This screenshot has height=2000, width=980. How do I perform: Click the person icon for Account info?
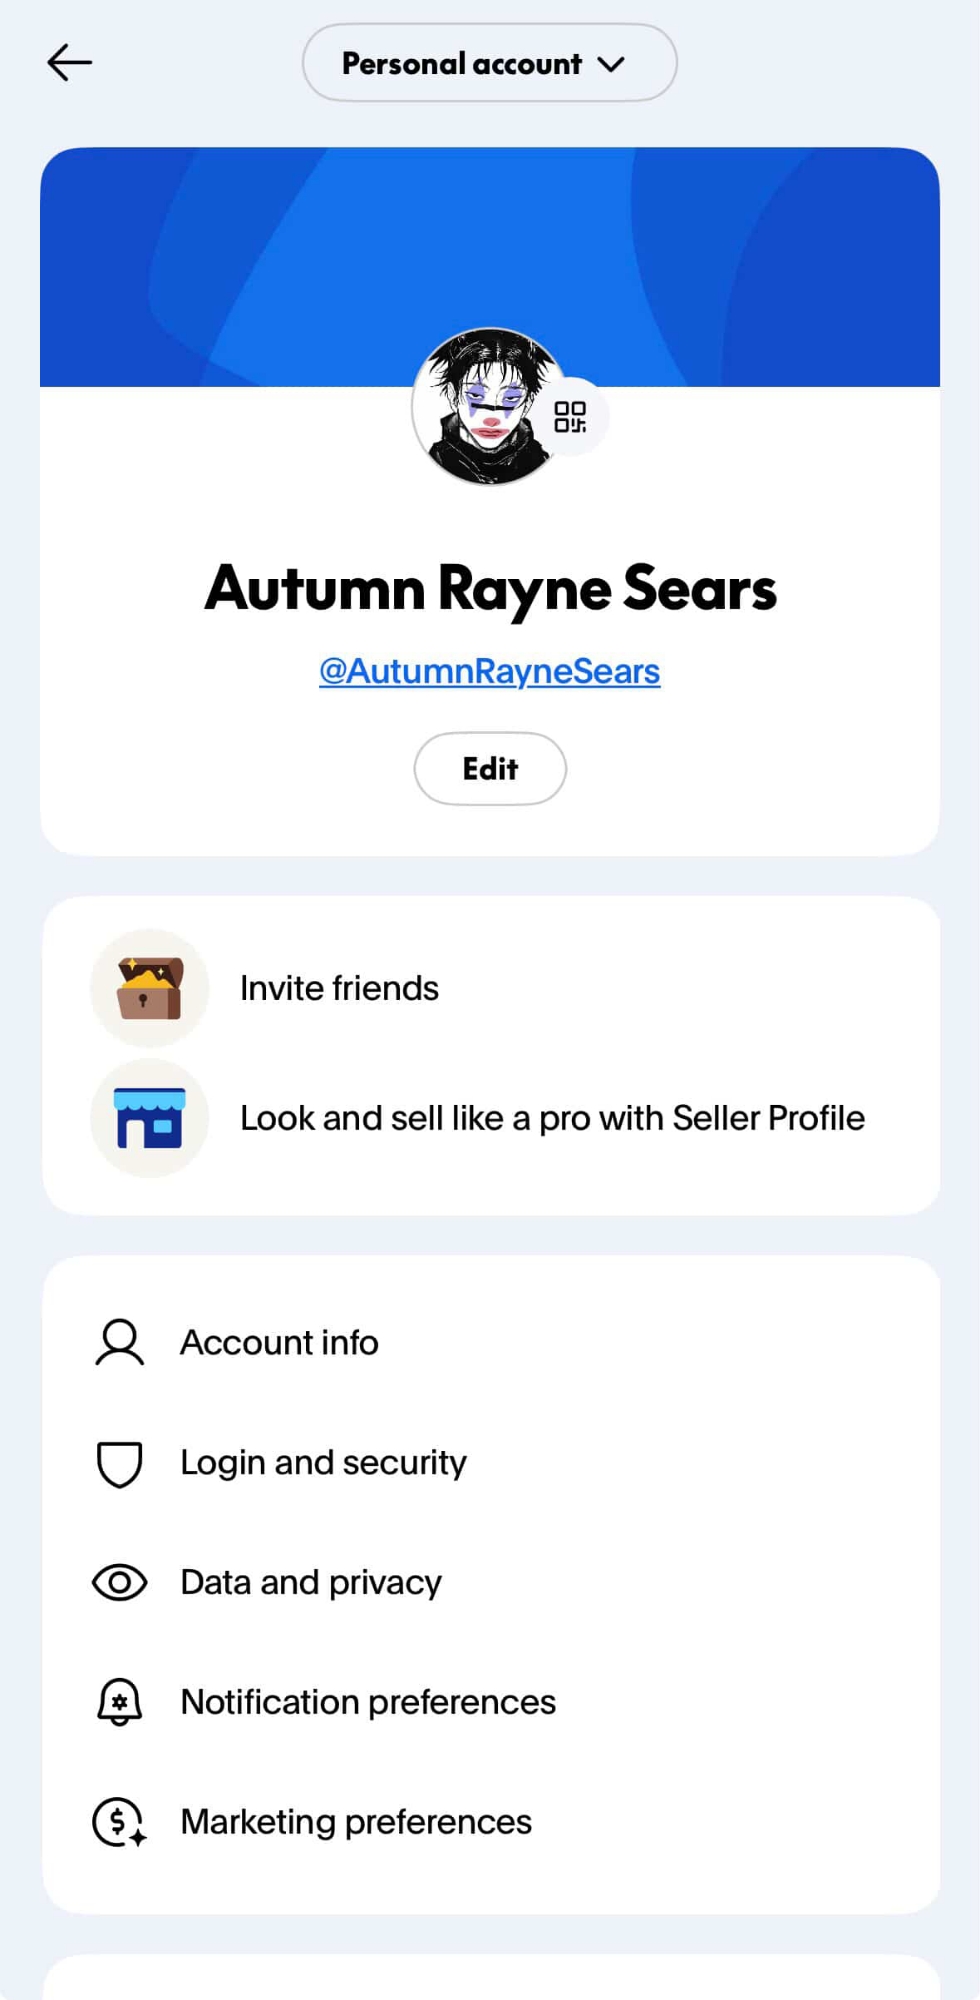point(120,1342)
